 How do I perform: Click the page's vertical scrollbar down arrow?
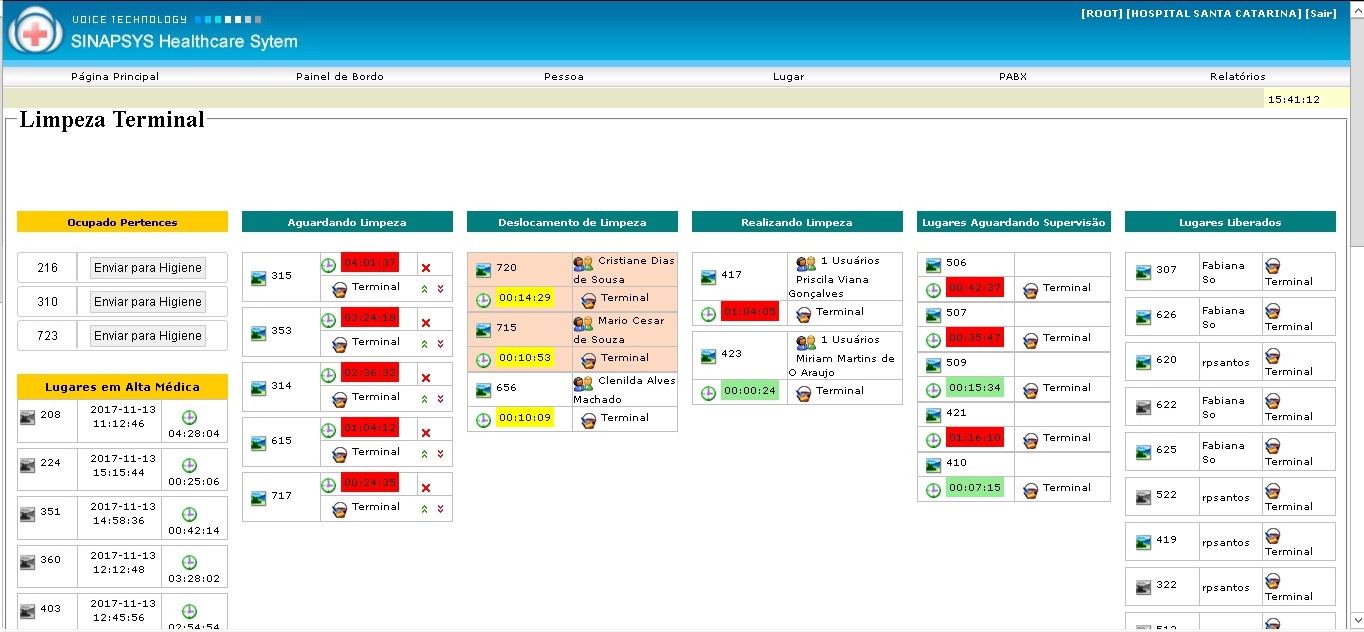[x=1356, y=624]
